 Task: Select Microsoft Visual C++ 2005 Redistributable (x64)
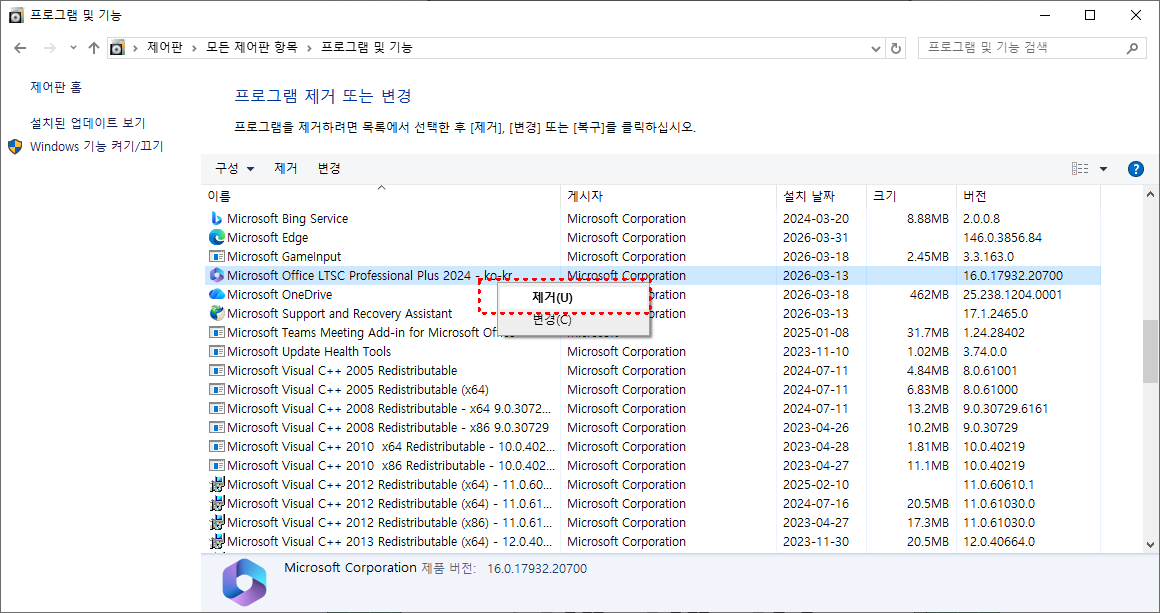coord(358,390)
